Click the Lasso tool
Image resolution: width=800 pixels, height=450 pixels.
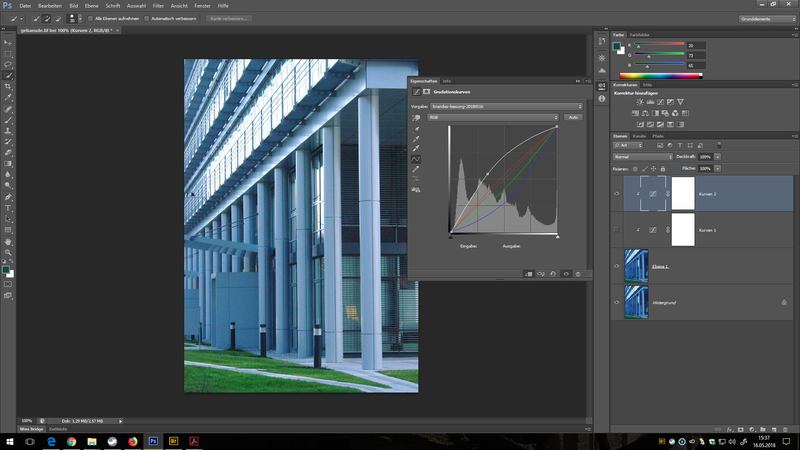coord(9,64)
